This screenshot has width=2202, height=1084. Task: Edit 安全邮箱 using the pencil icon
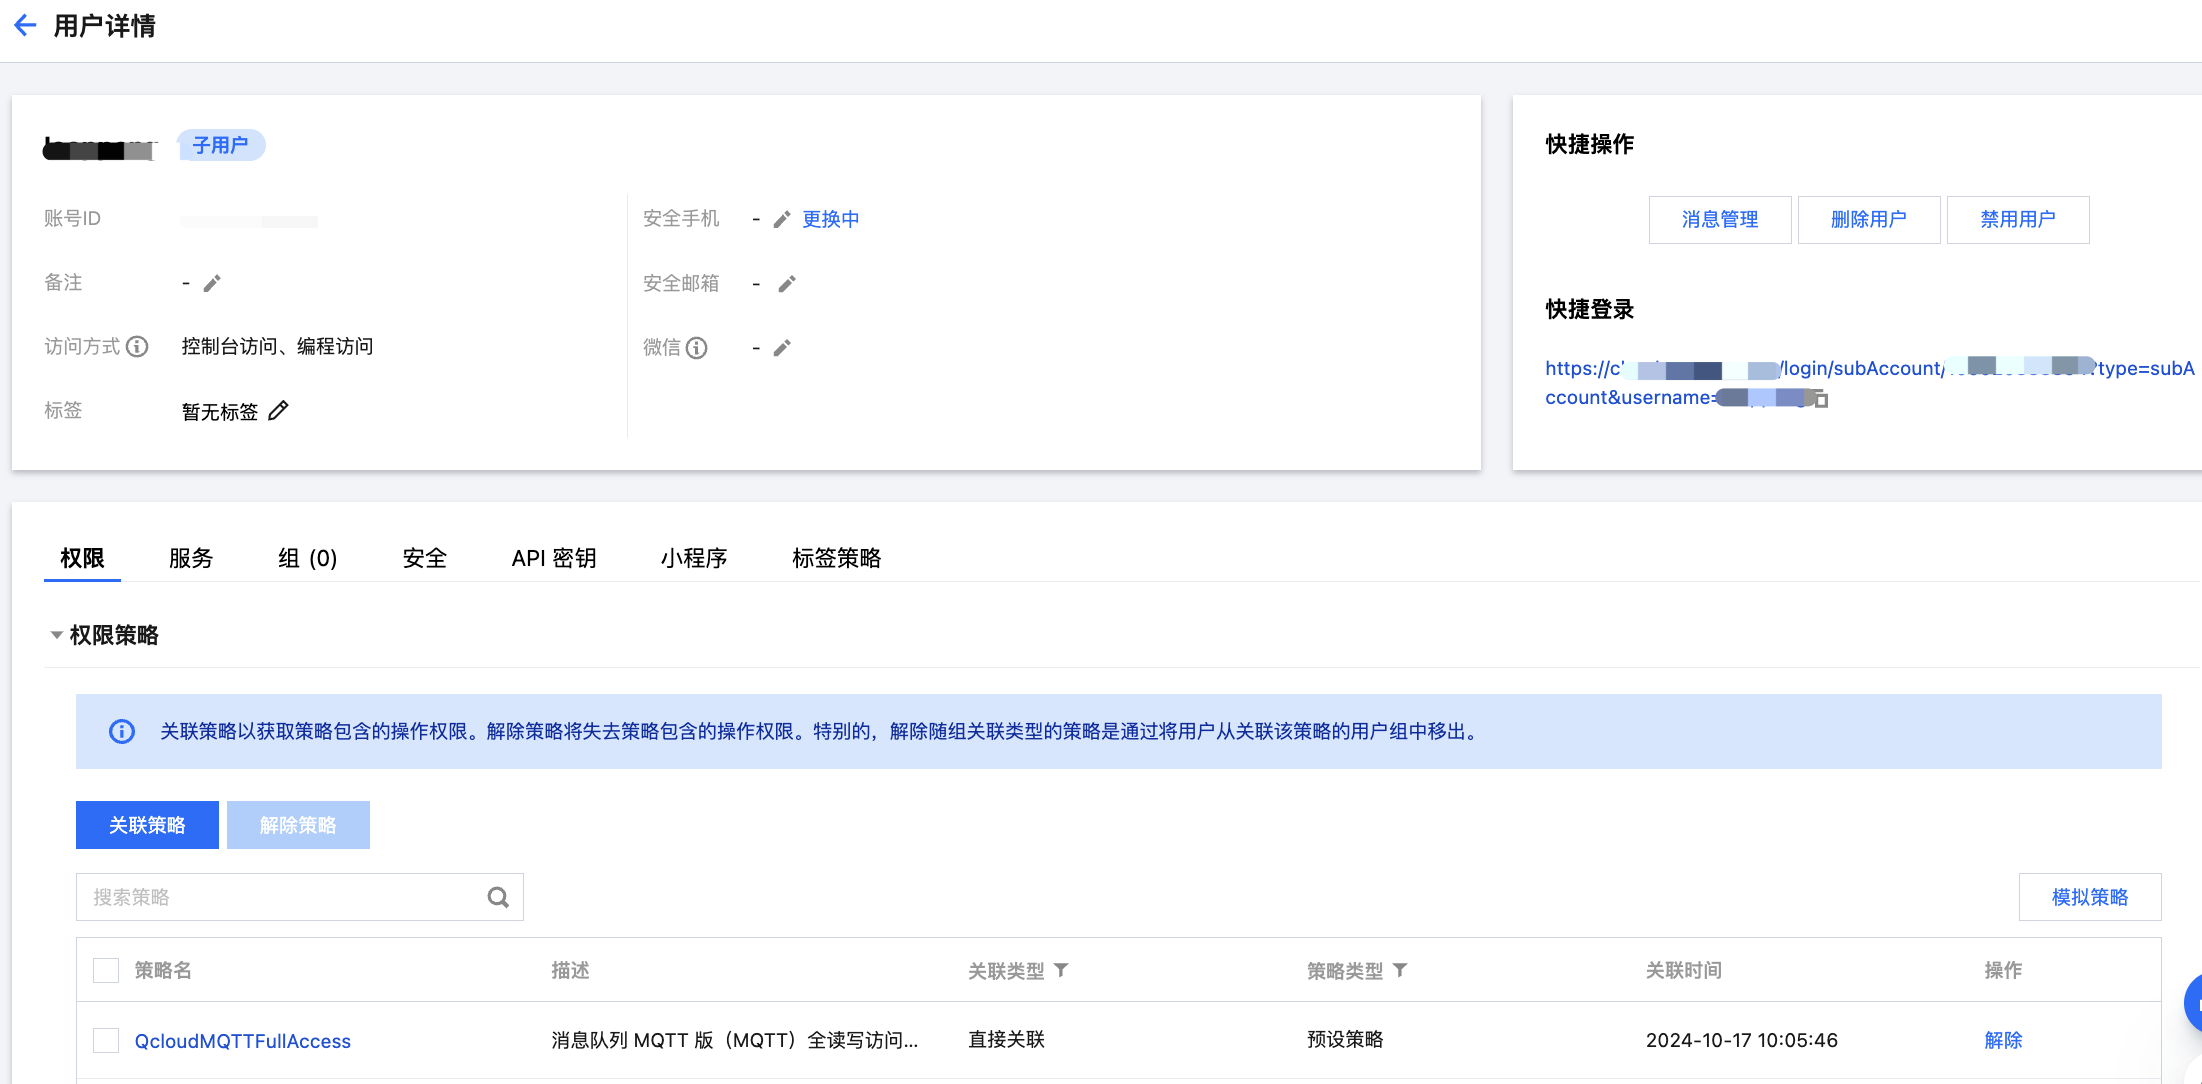[x=787, y=284]
